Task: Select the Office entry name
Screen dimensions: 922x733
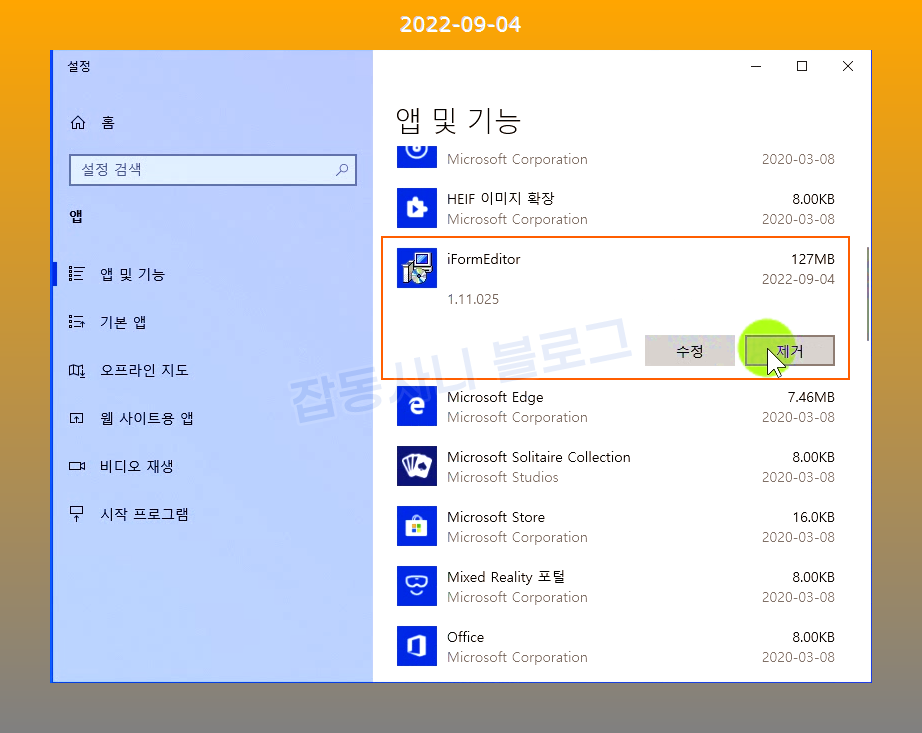Action: click(x=465, y=637)
